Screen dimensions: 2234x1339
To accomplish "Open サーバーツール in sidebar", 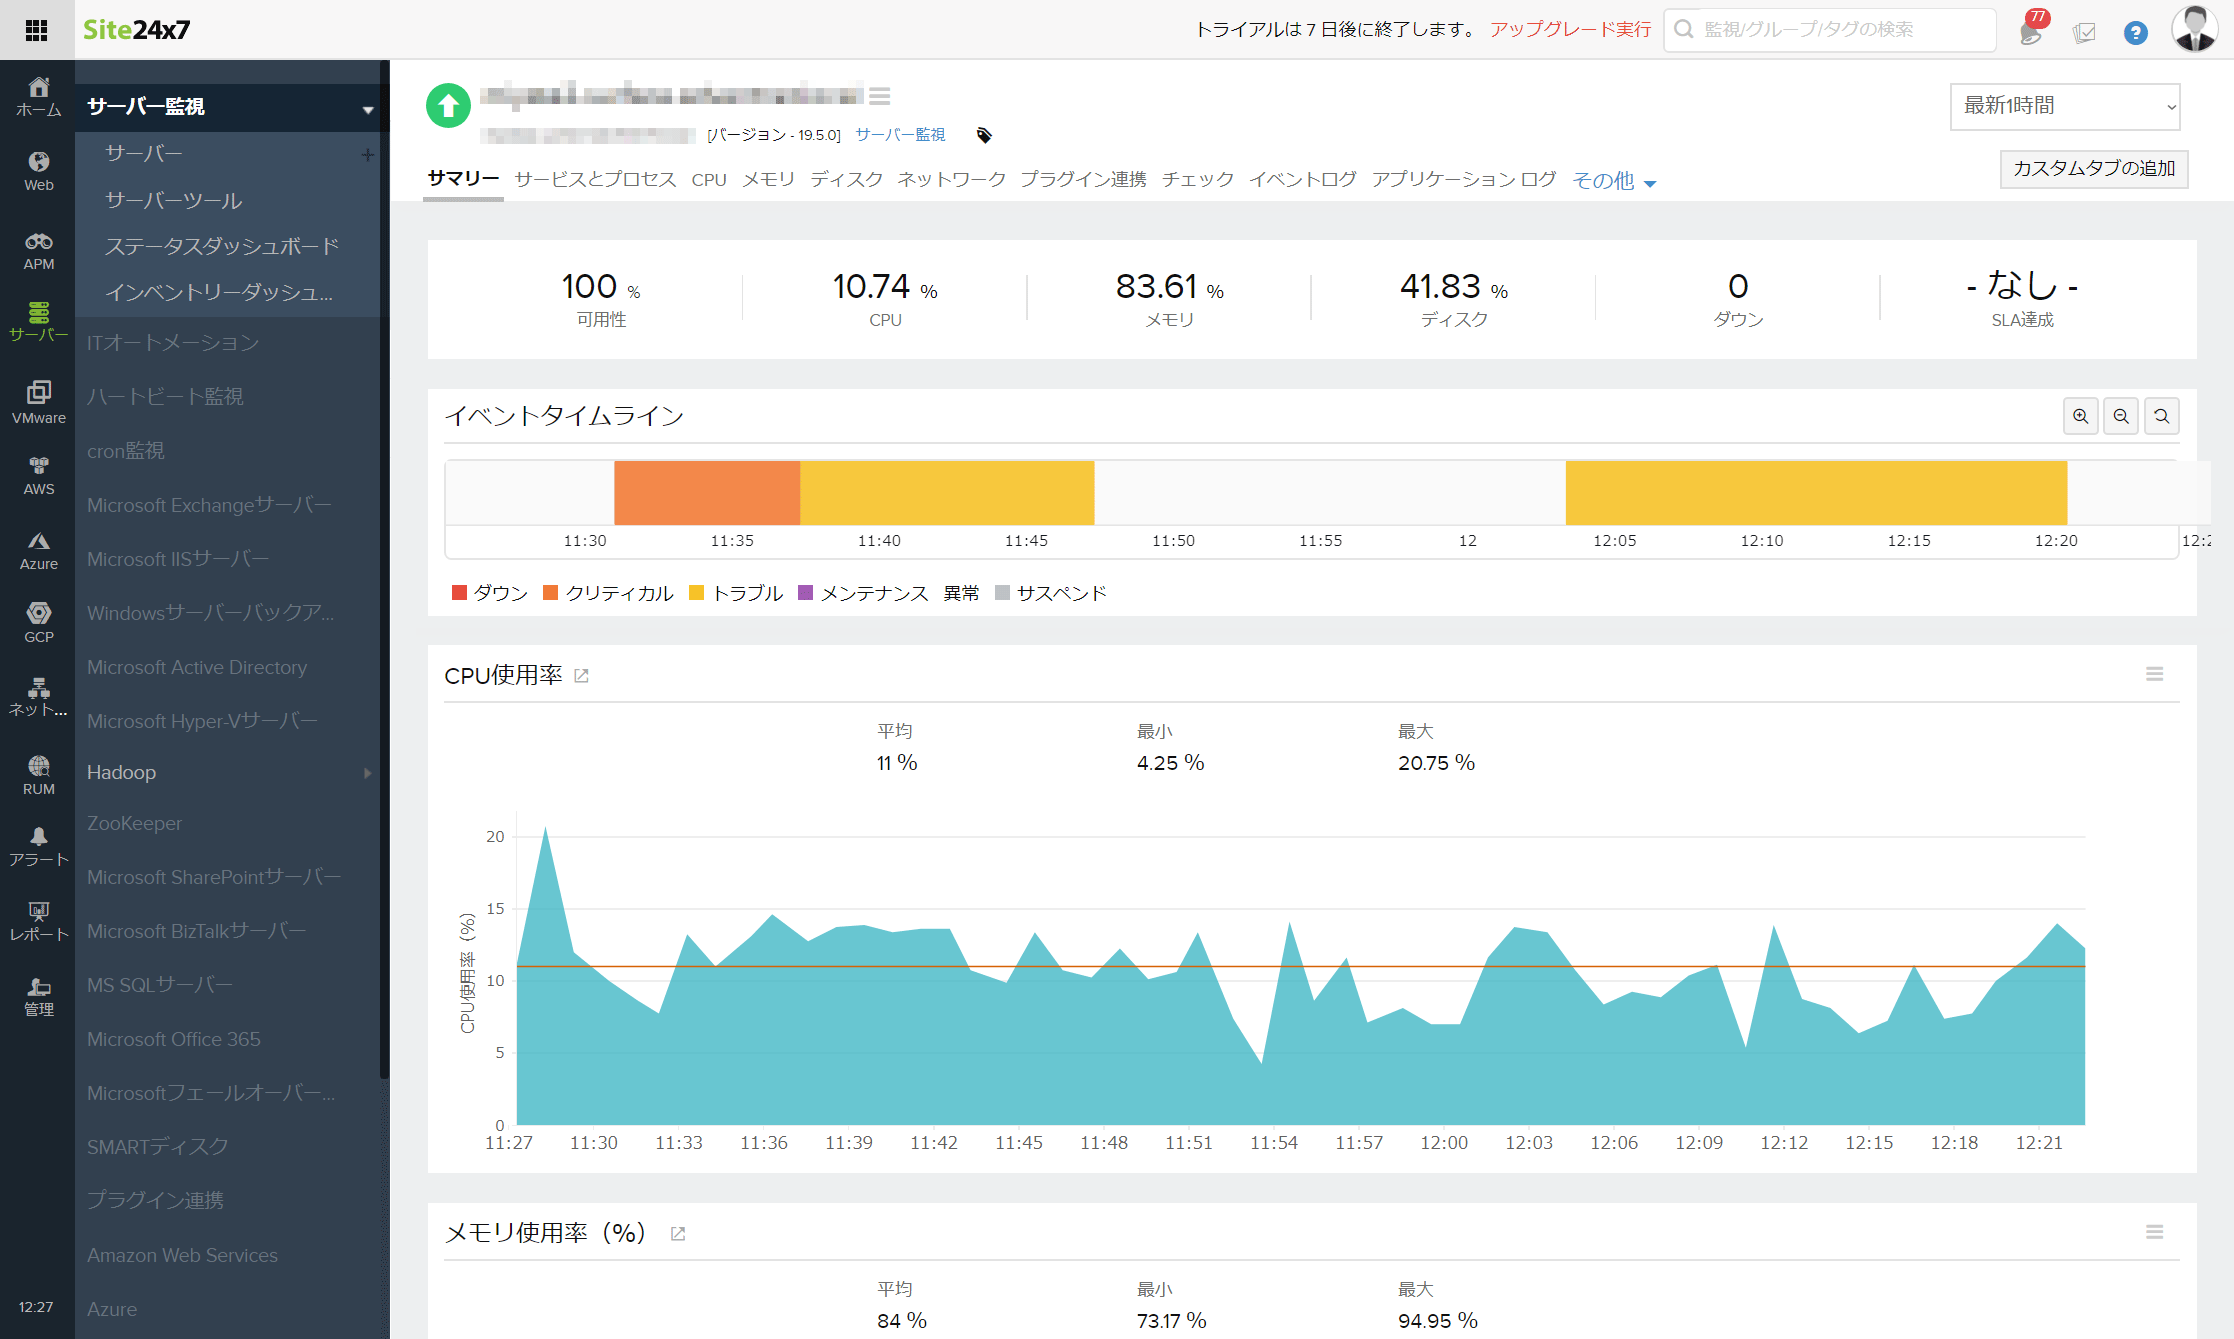I will [x=173, y=201].
